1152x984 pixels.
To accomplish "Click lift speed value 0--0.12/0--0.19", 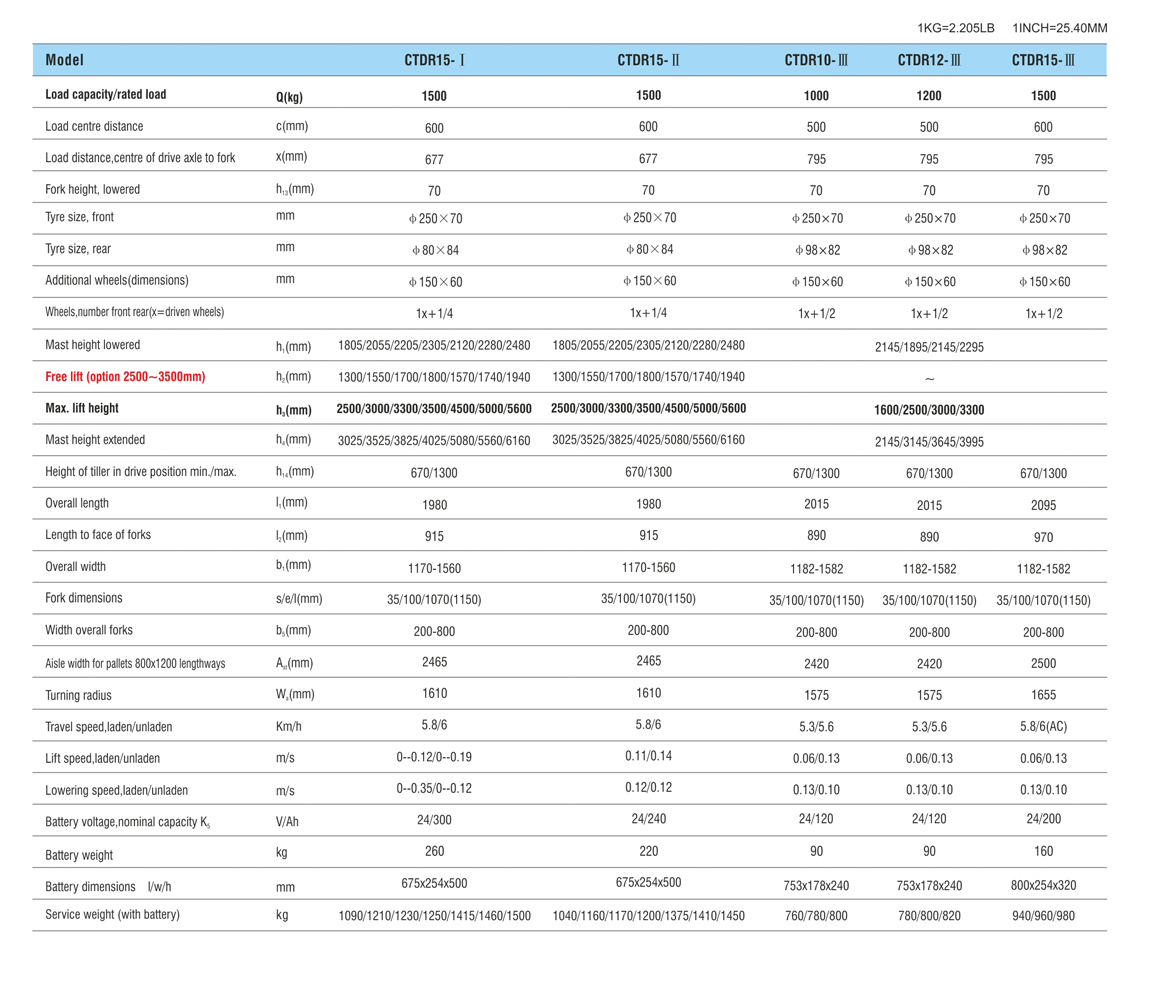I will pyautogui.click(x=434, y=757).
